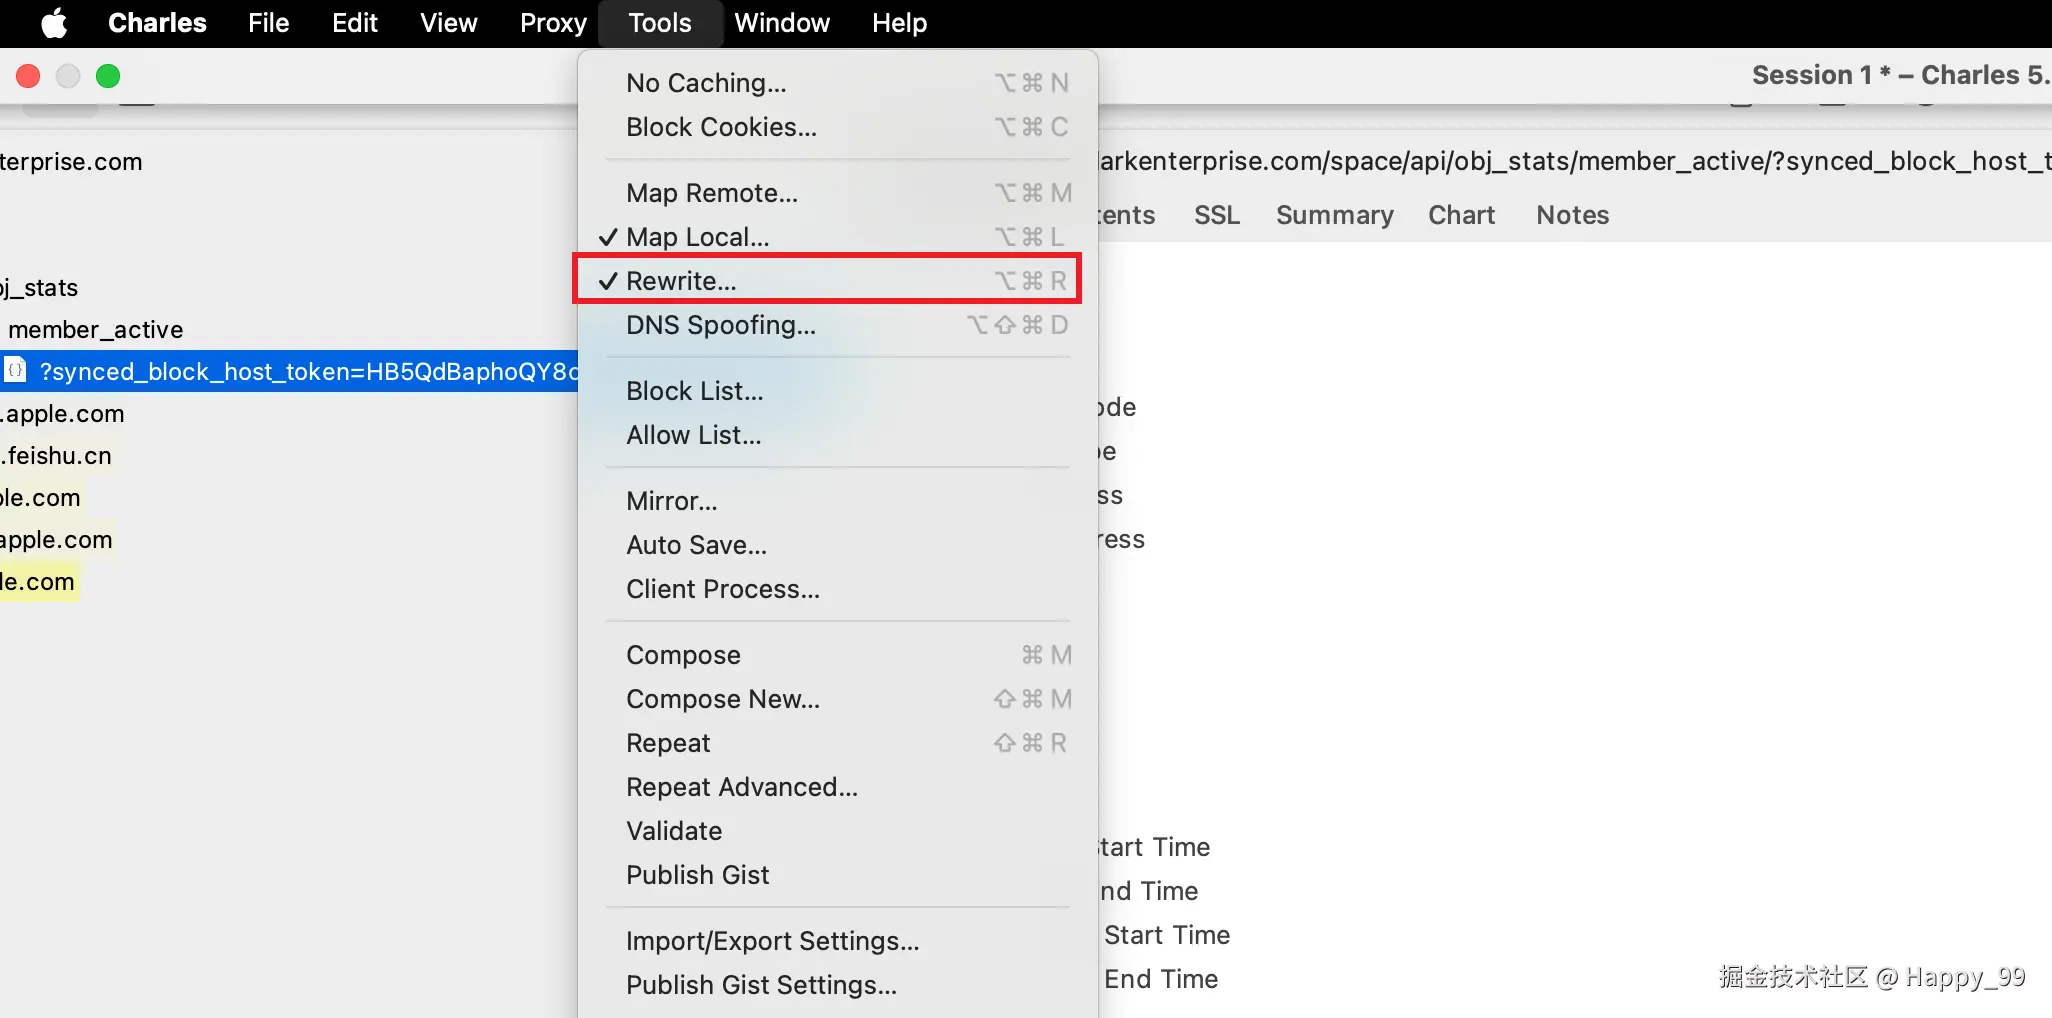This screenshot has width=2052, height=1018.
Task: Select the Repeat menu item
Action: [x=838, y=743]
